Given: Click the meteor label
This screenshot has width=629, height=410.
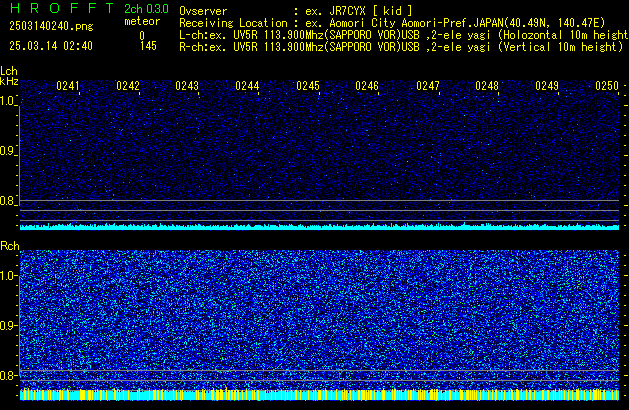Looking at the screenshot, I should pos(142,21).
